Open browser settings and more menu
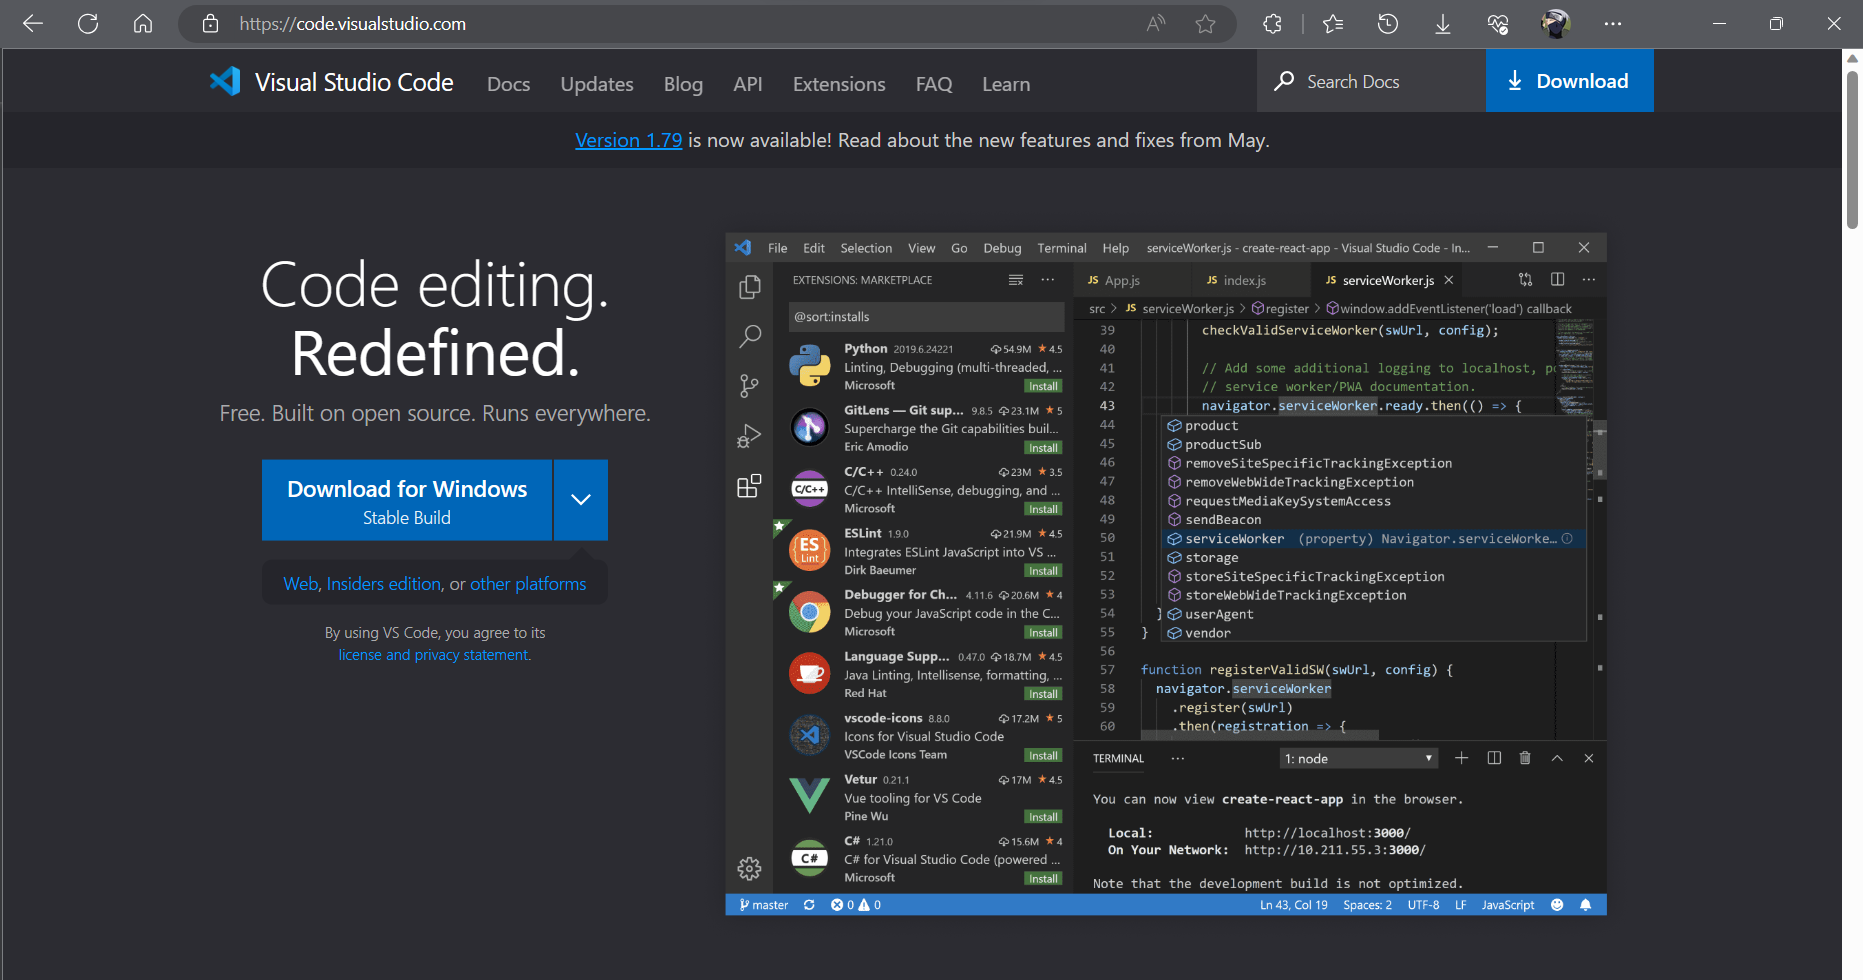1863x980 pixels. [1613, 24]
